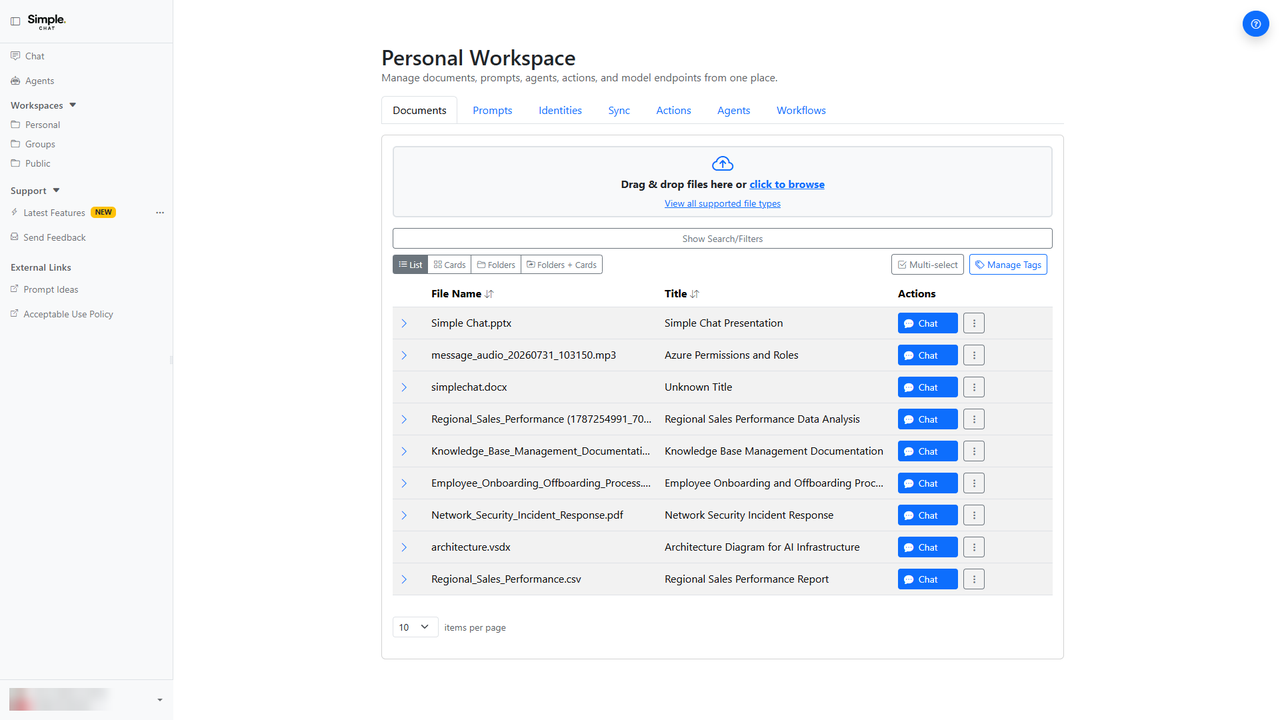Screen dimensions: 1280x720
Task: Switch to the Actions tab
Action: 673,110
